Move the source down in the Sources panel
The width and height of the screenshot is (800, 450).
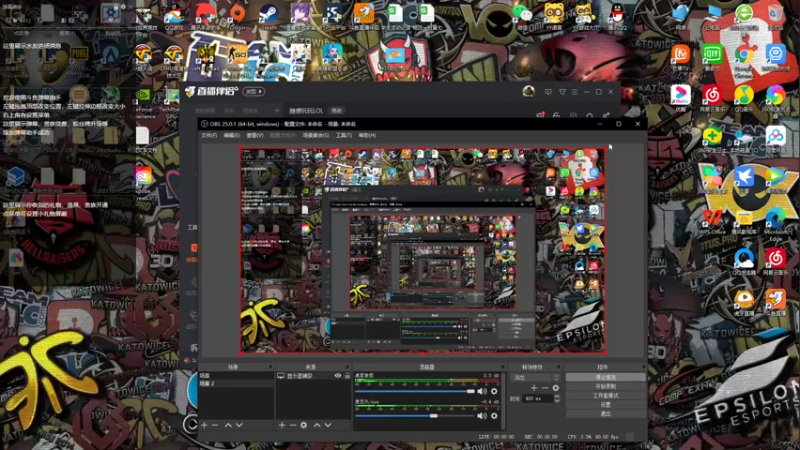[328, 425]
